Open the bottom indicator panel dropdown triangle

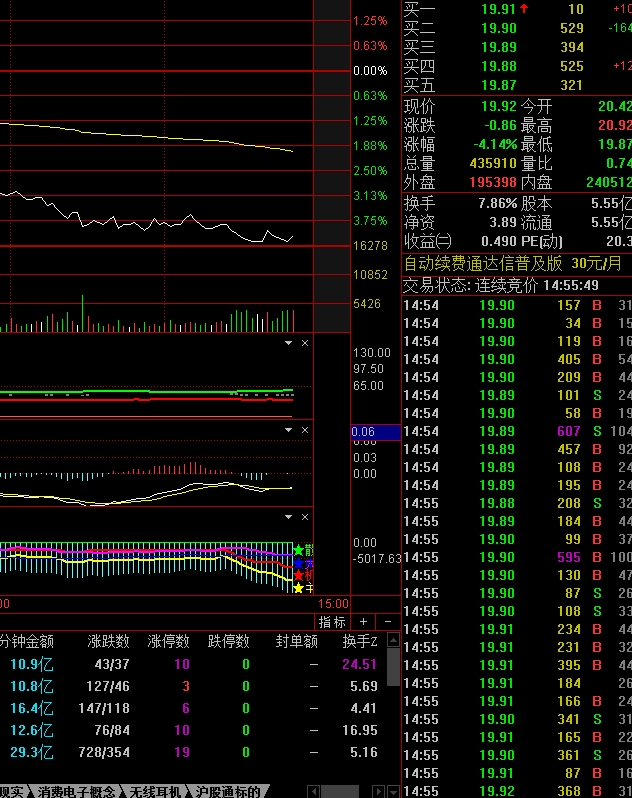[289, 517]
